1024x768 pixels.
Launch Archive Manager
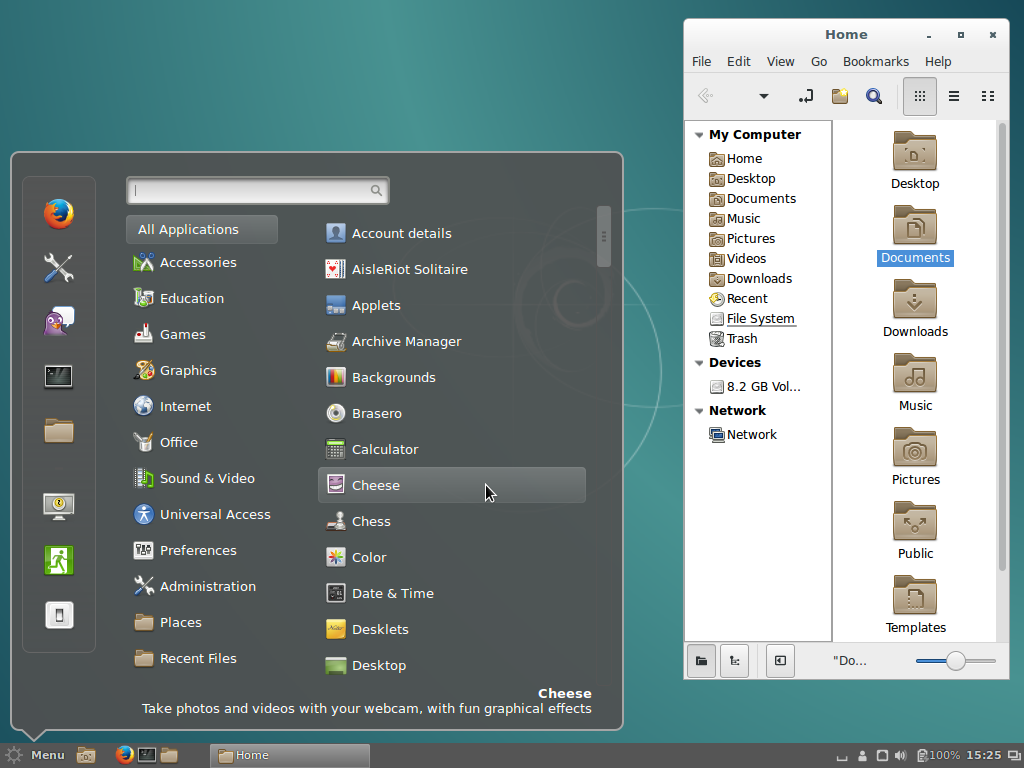click(451, 341)
